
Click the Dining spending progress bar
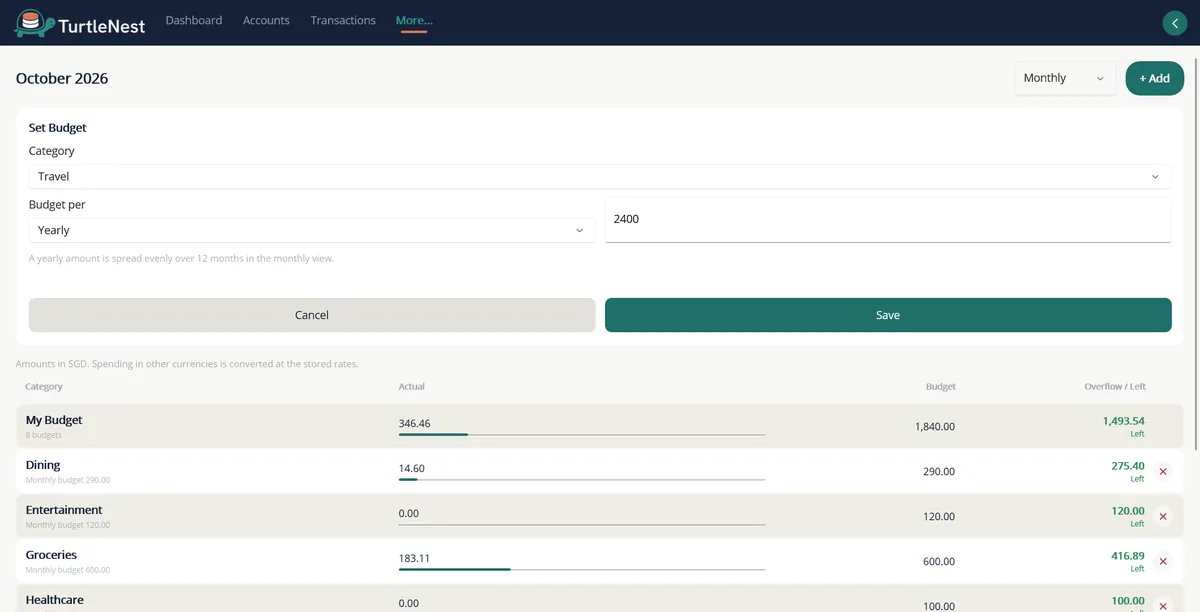[582, 480]
